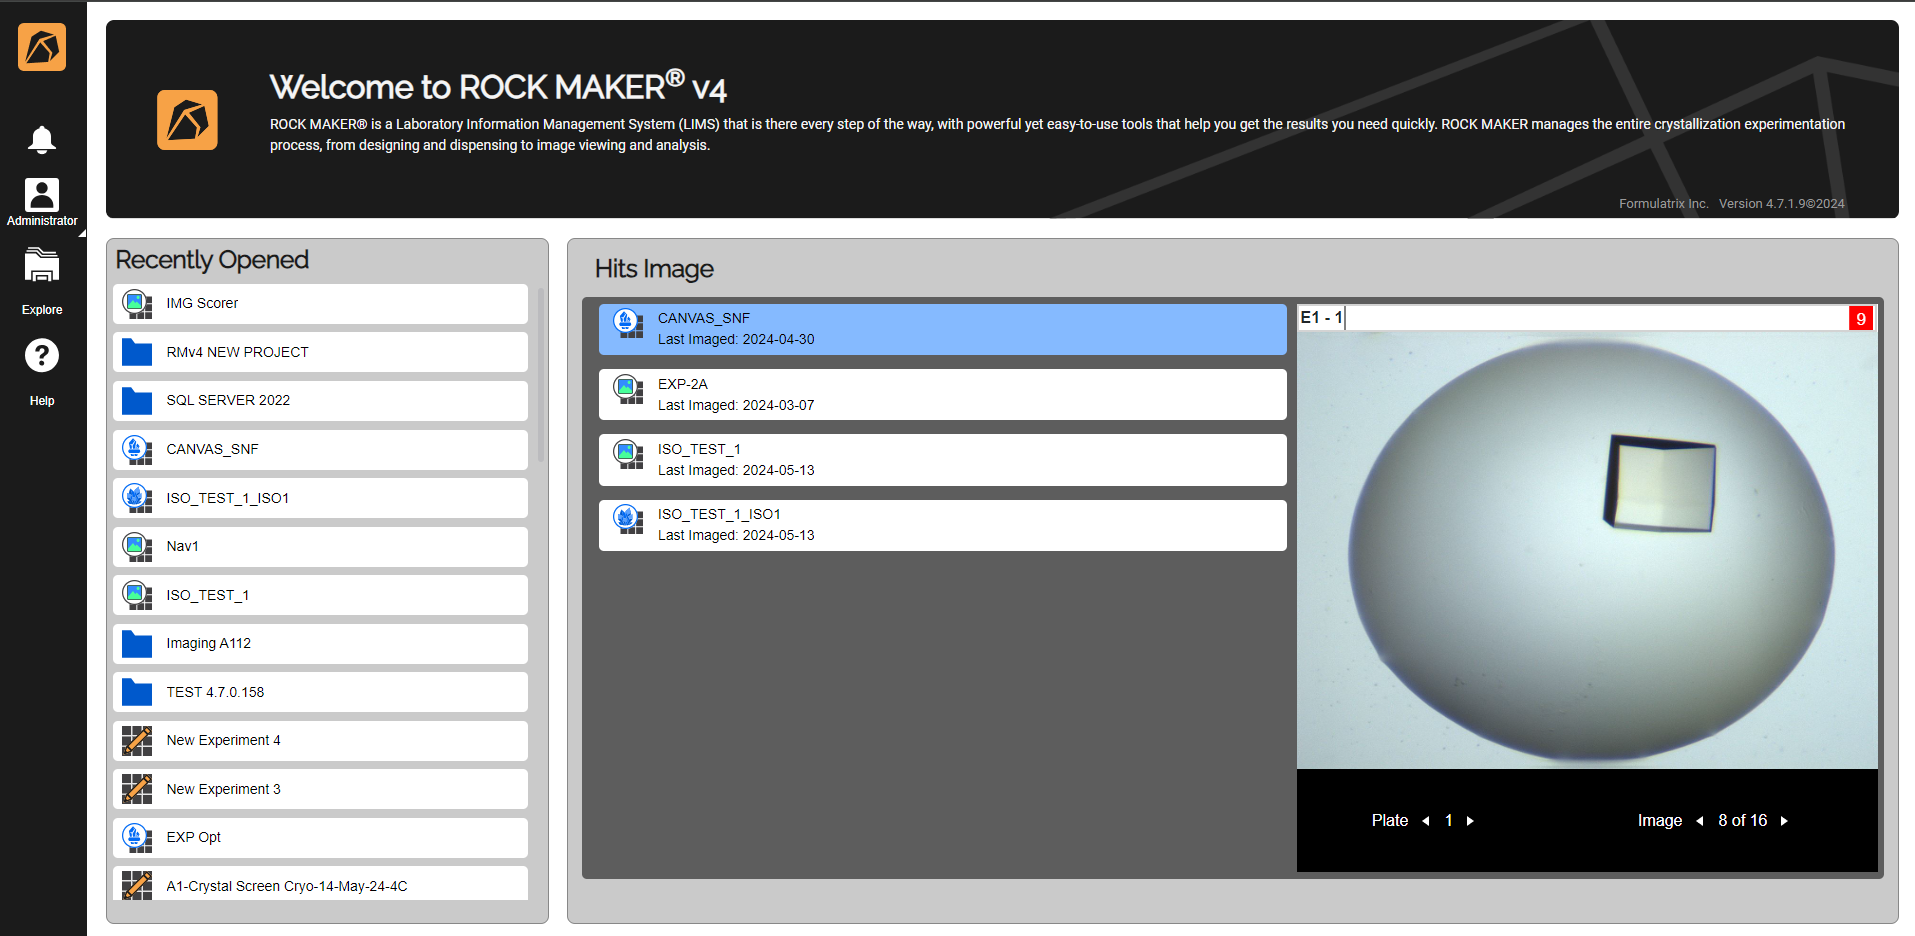
Task: Open CANVAS_SNF text in Recently Opened
Action: (212, 449)
